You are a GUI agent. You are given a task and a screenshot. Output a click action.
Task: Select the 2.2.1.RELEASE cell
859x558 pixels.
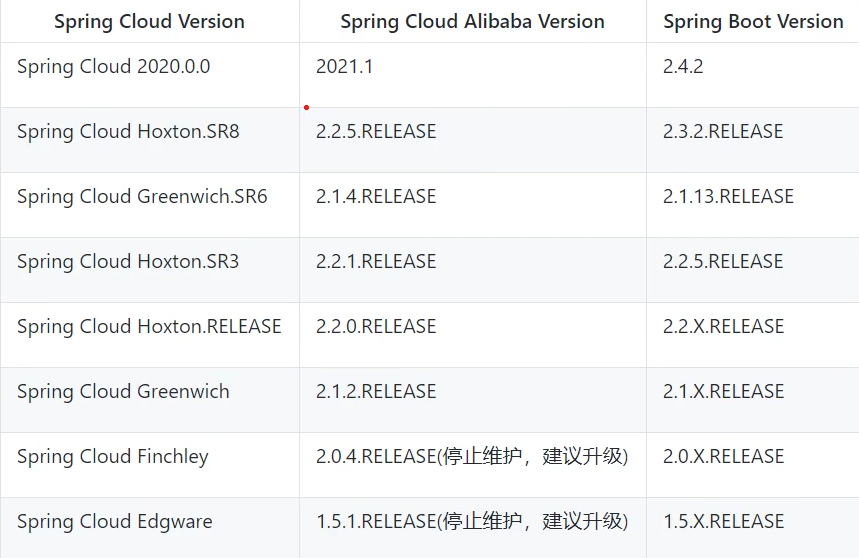[473, 270]
